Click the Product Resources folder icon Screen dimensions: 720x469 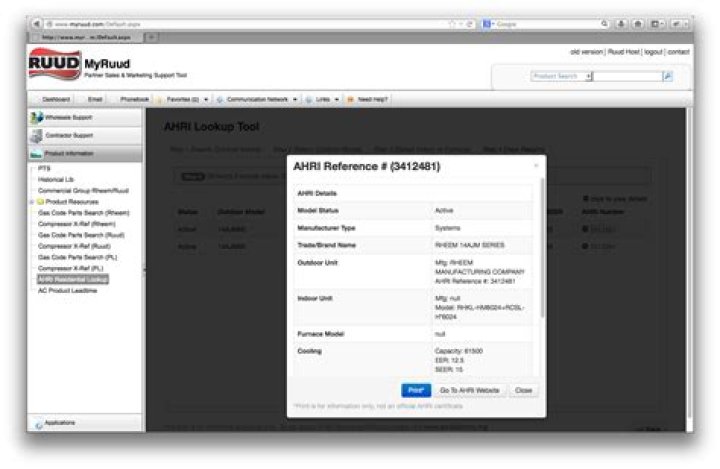pyautogui.click(x=40, y=202)
